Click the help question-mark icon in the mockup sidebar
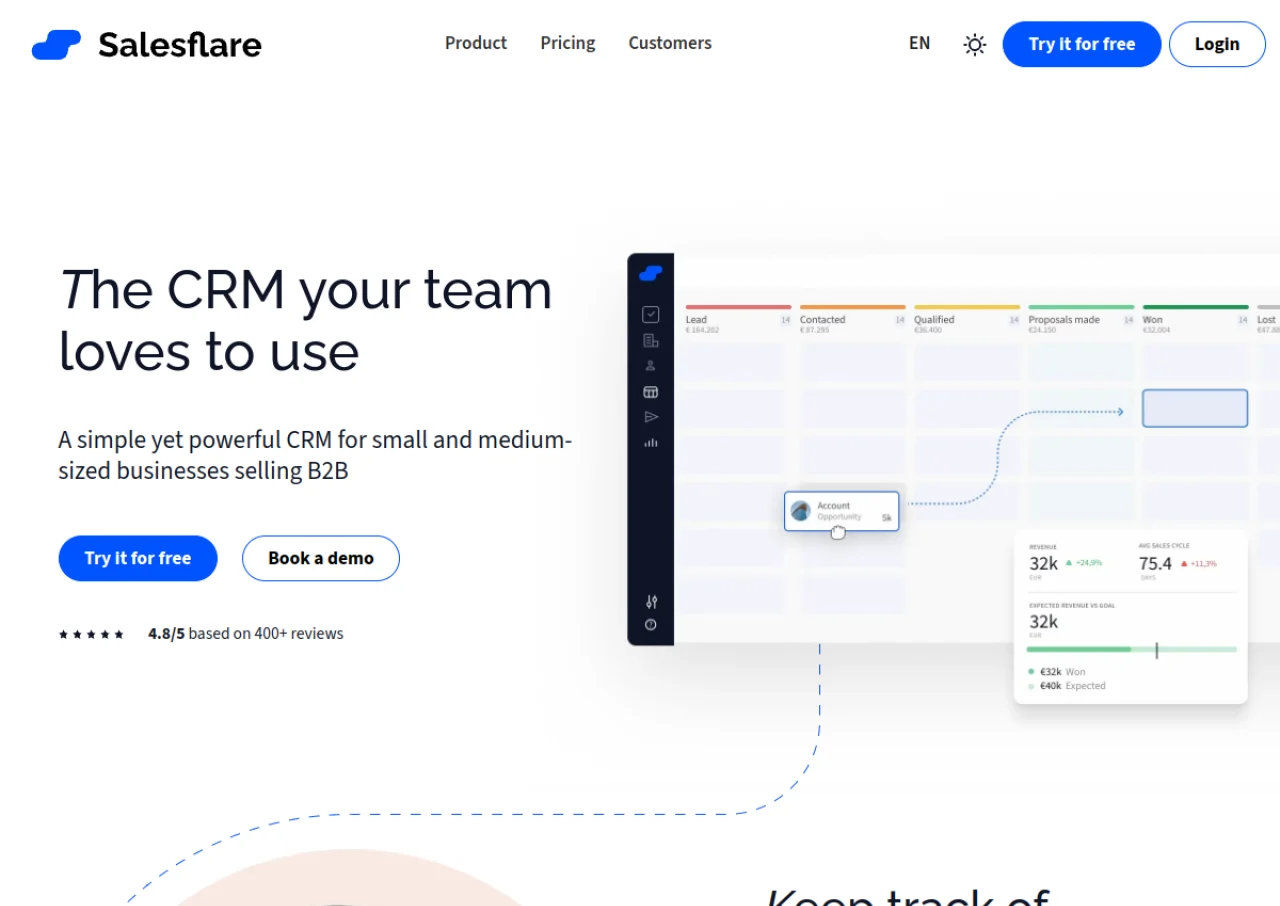The height and width of the screenshot is (906, 1280). (x=651, y=625)
